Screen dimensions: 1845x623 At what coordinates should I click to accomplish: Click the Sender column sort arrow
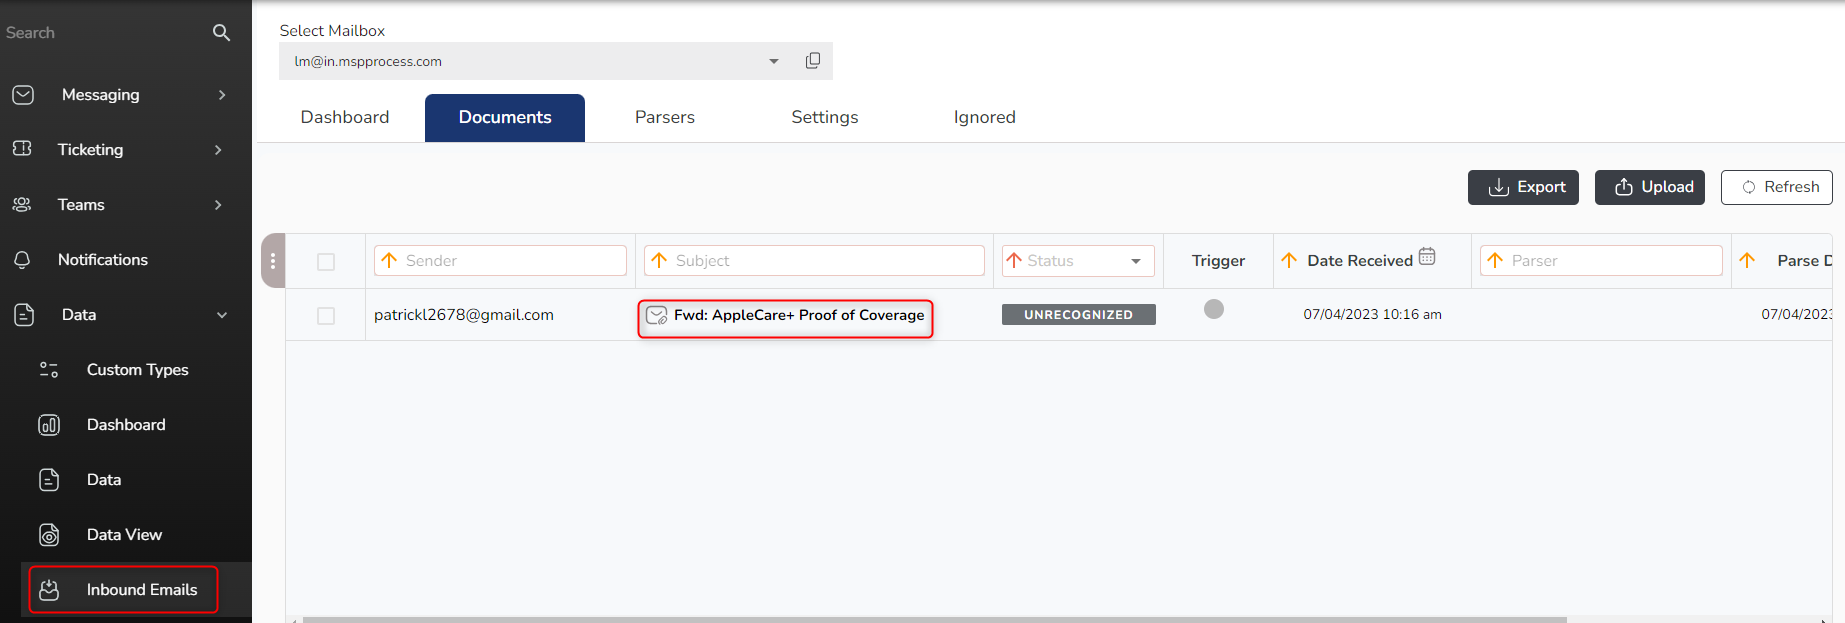pyautogui.click(x=390, y=260)
